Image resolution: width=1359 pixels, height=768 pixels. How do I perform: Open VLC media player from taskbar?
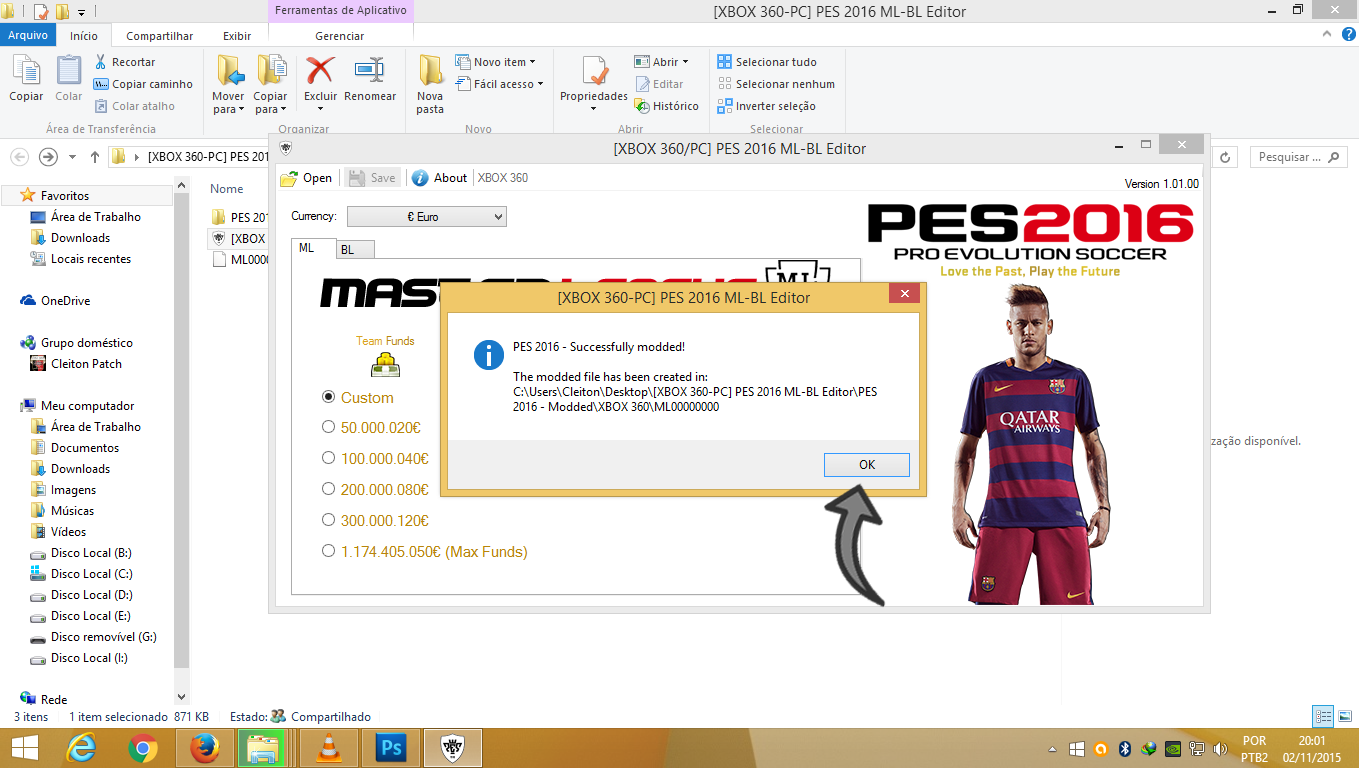coord(328,748)
